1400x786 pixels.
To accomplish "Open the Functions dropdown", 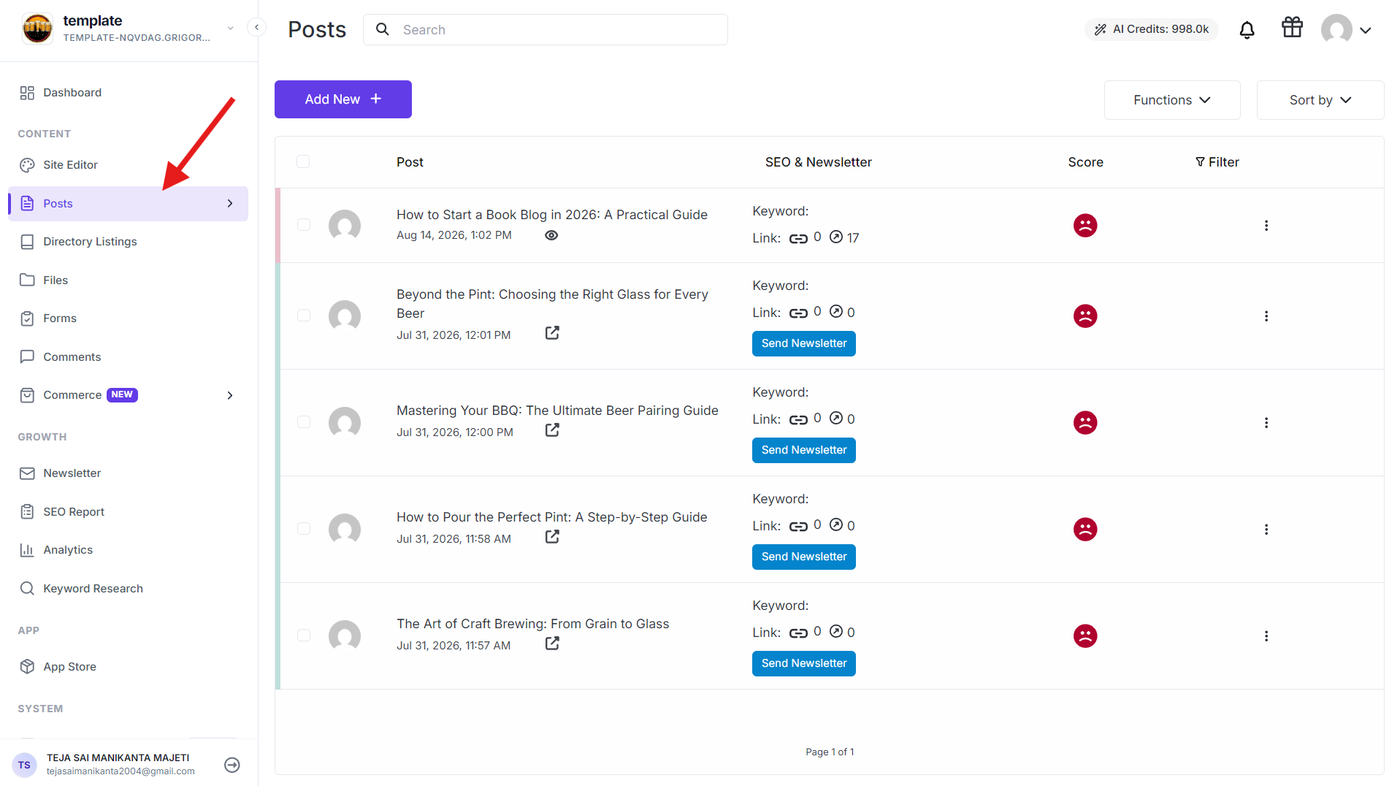I will pyautogui.click(x=1172, y=100).
